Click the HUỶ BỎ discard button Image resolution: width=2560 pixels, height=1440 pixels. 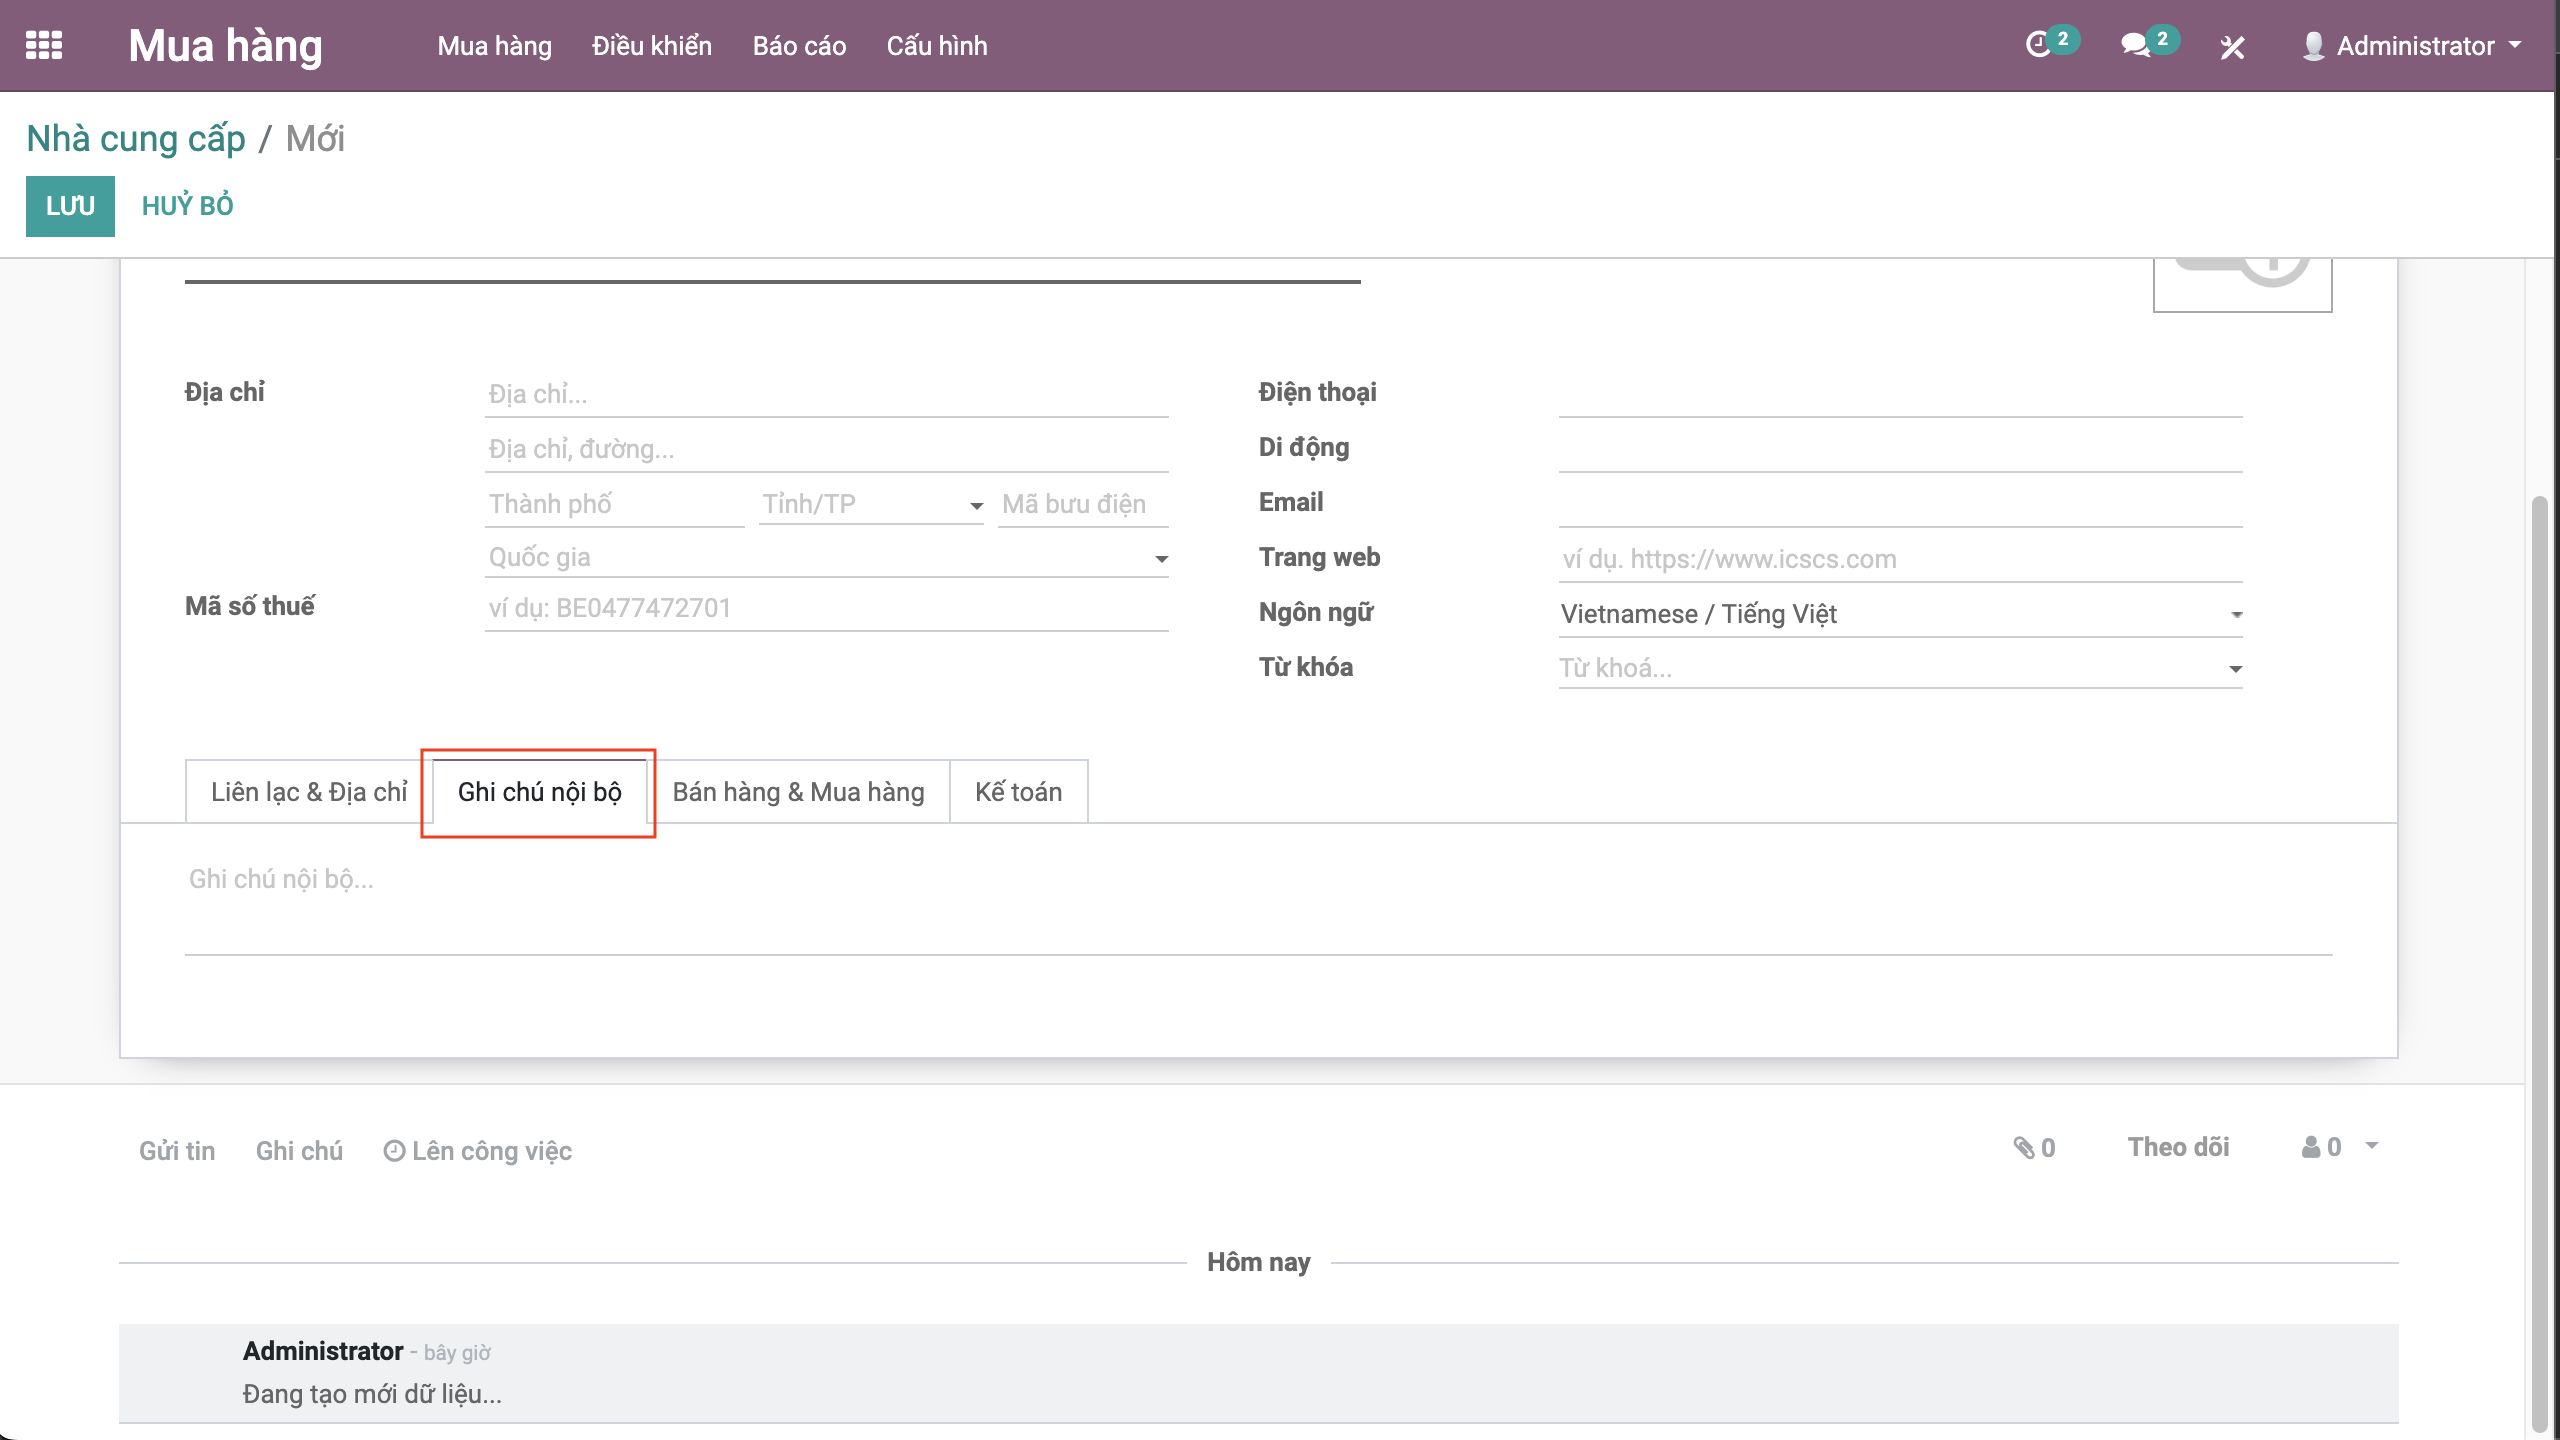pos(187,206)
